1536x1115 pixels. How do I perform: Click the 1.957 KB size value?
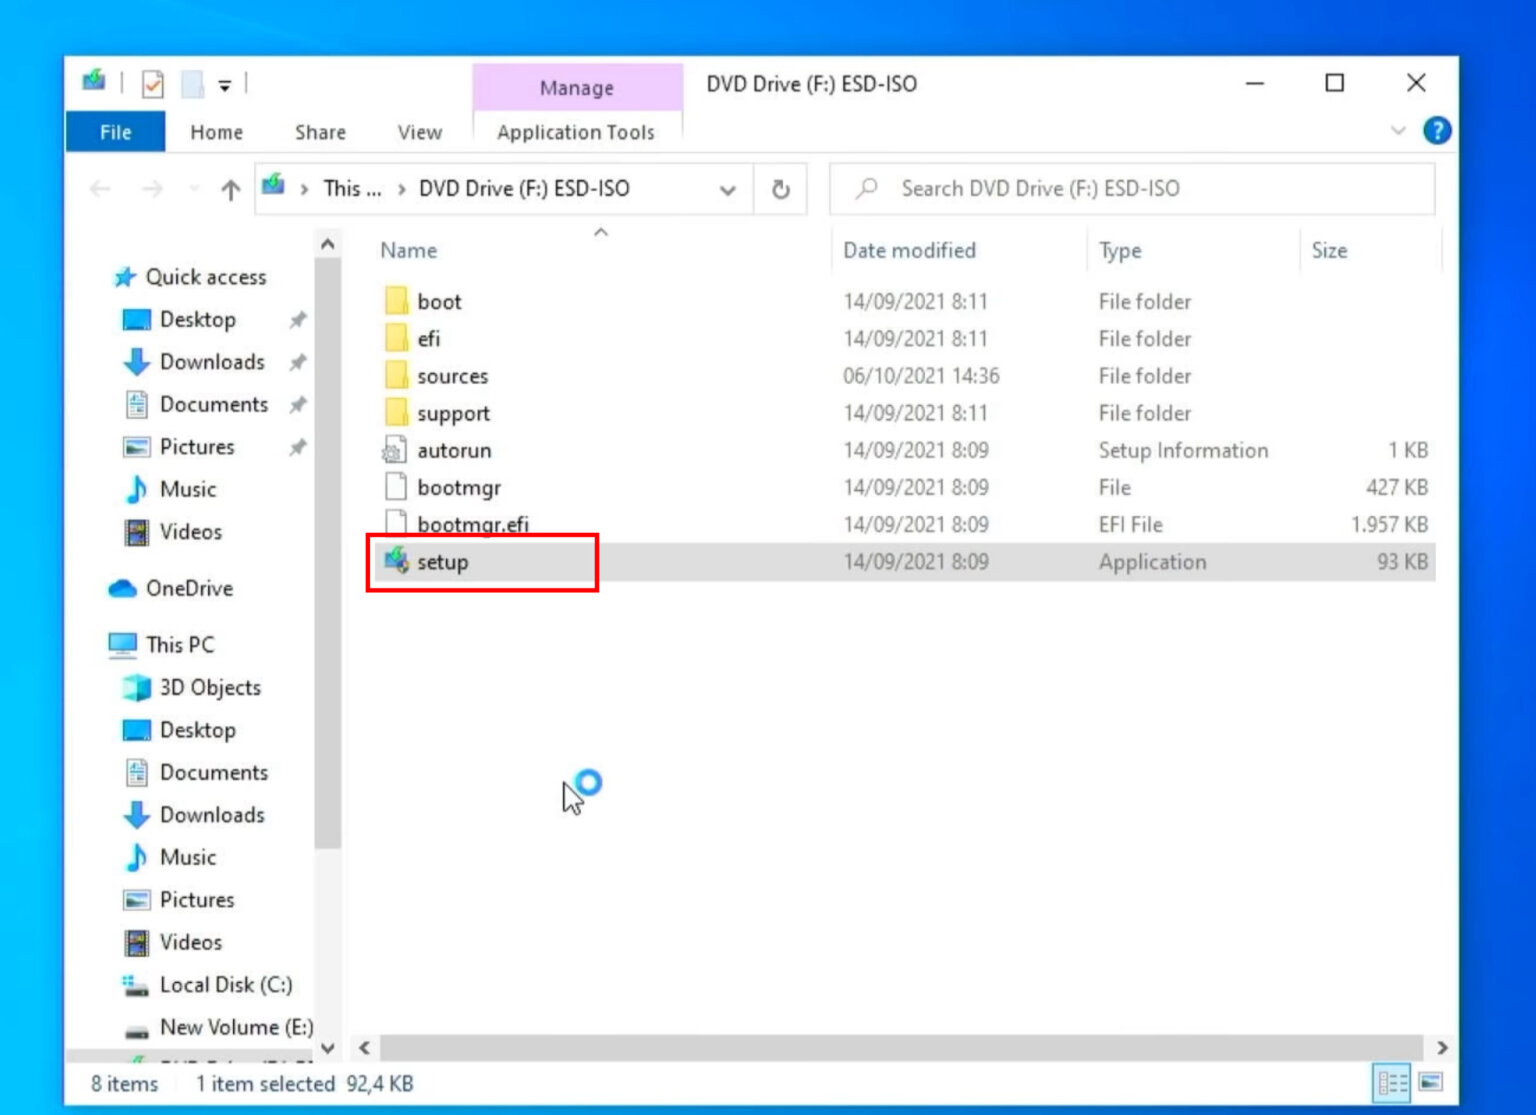(x=1389, y=524)
